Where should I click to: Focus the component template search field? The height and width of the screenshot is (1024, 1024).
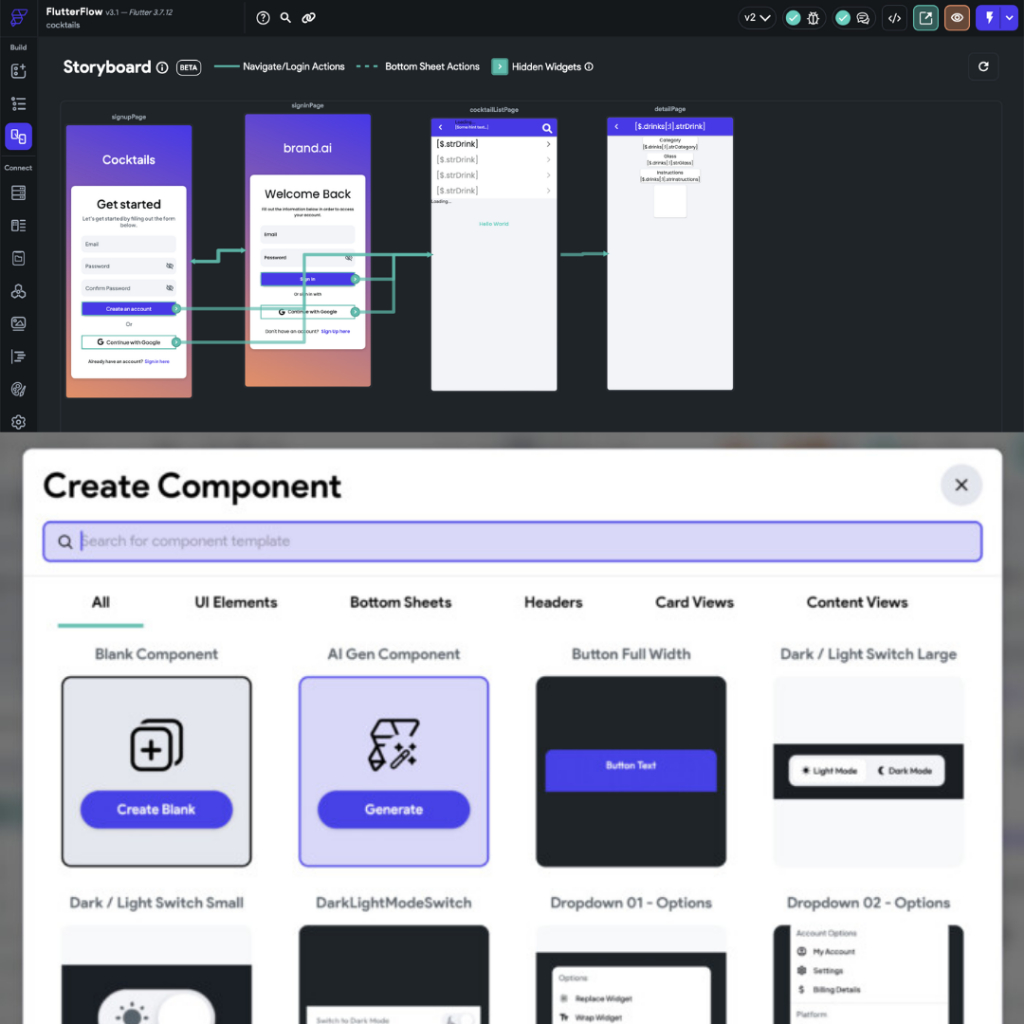(x=512, y=541)
